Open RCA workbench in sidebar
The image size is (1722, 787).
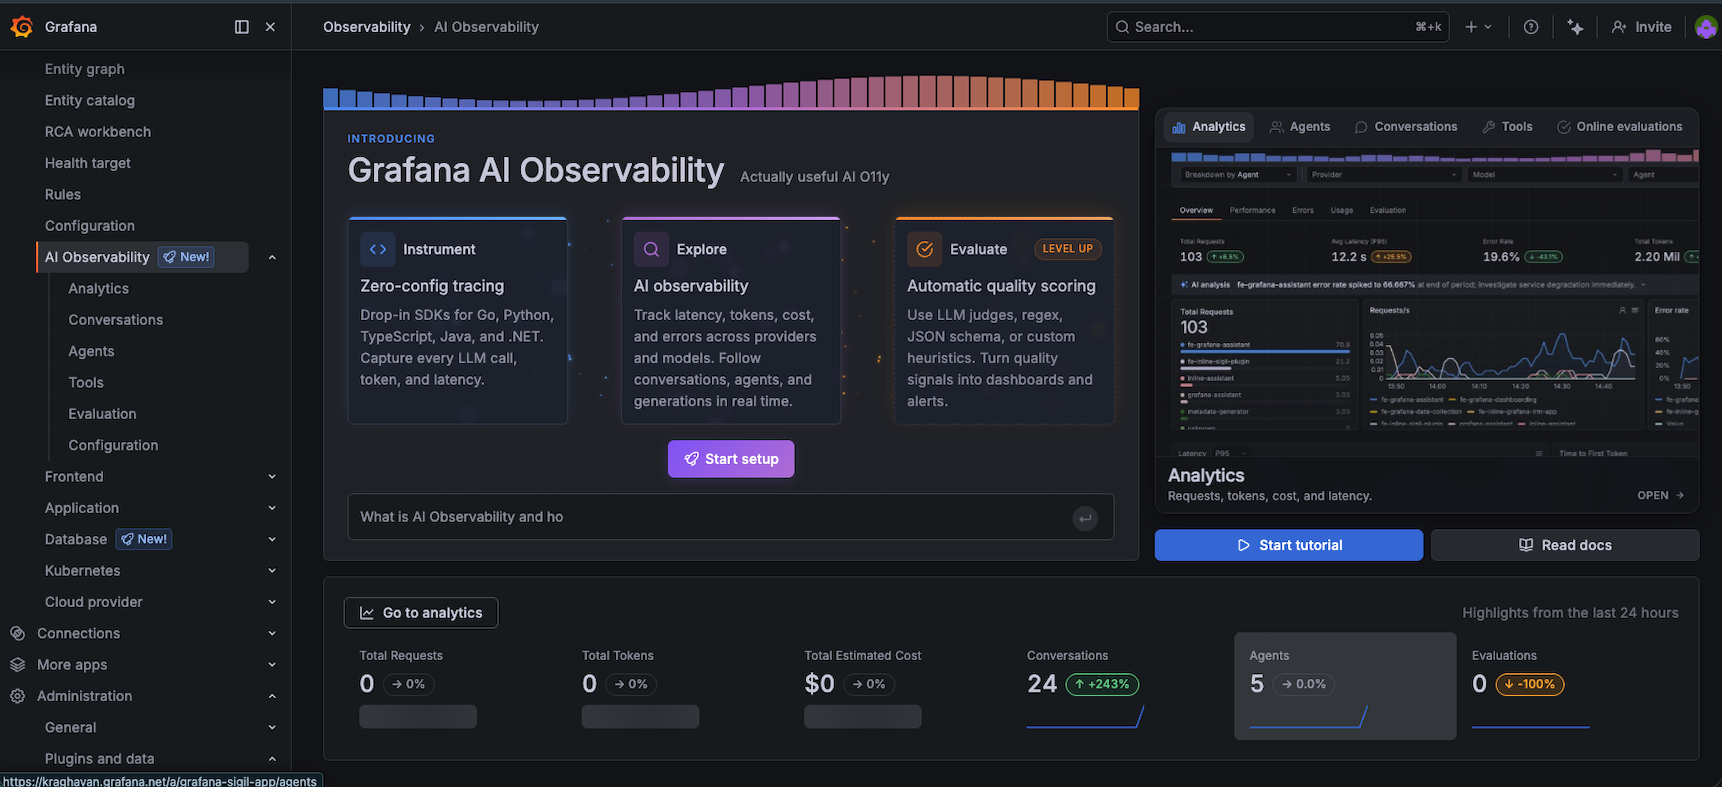(98, 132)
